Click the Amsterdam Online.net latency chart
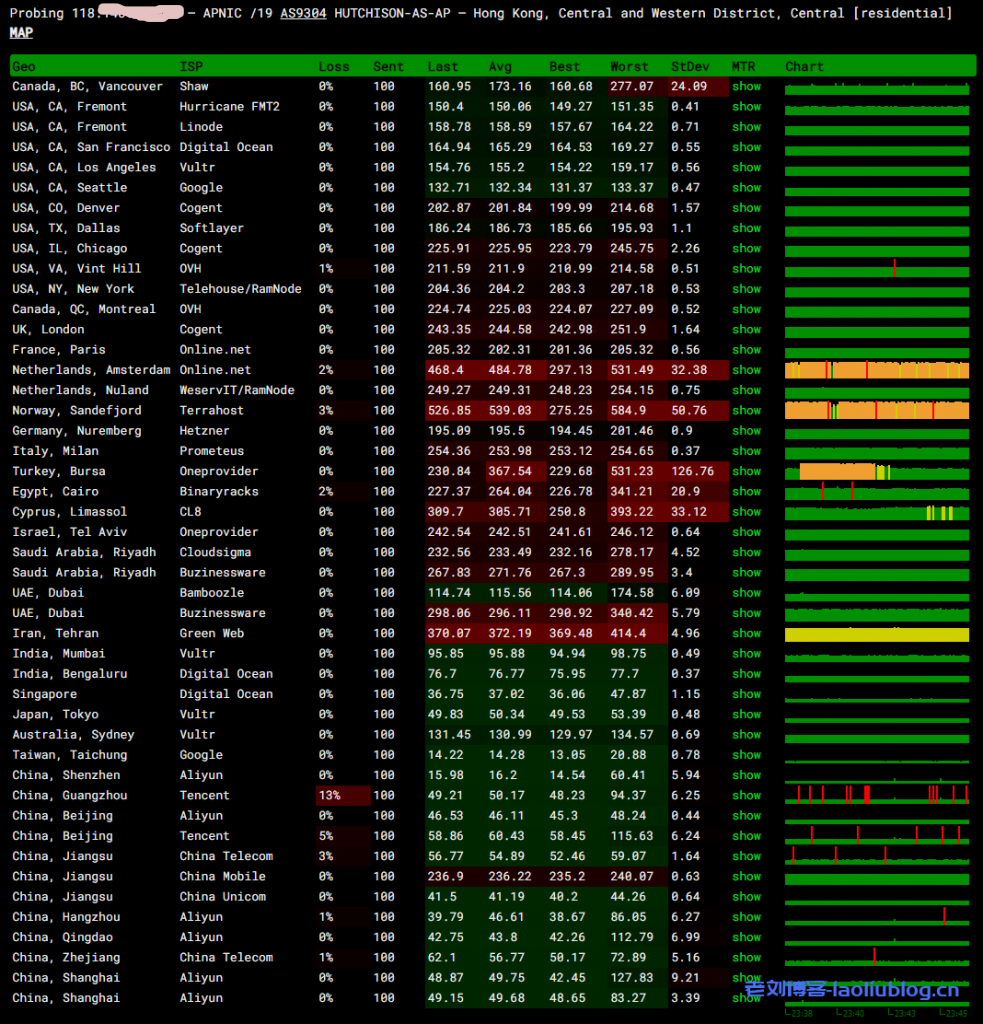Viewport: 983px width, 1024px height. [x=876, y=370]
